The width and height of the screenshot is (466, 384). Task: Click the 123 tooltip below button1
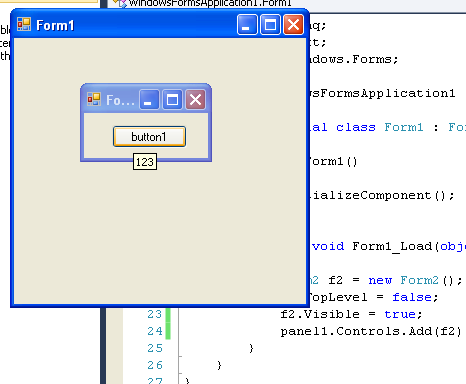point(145,162)
